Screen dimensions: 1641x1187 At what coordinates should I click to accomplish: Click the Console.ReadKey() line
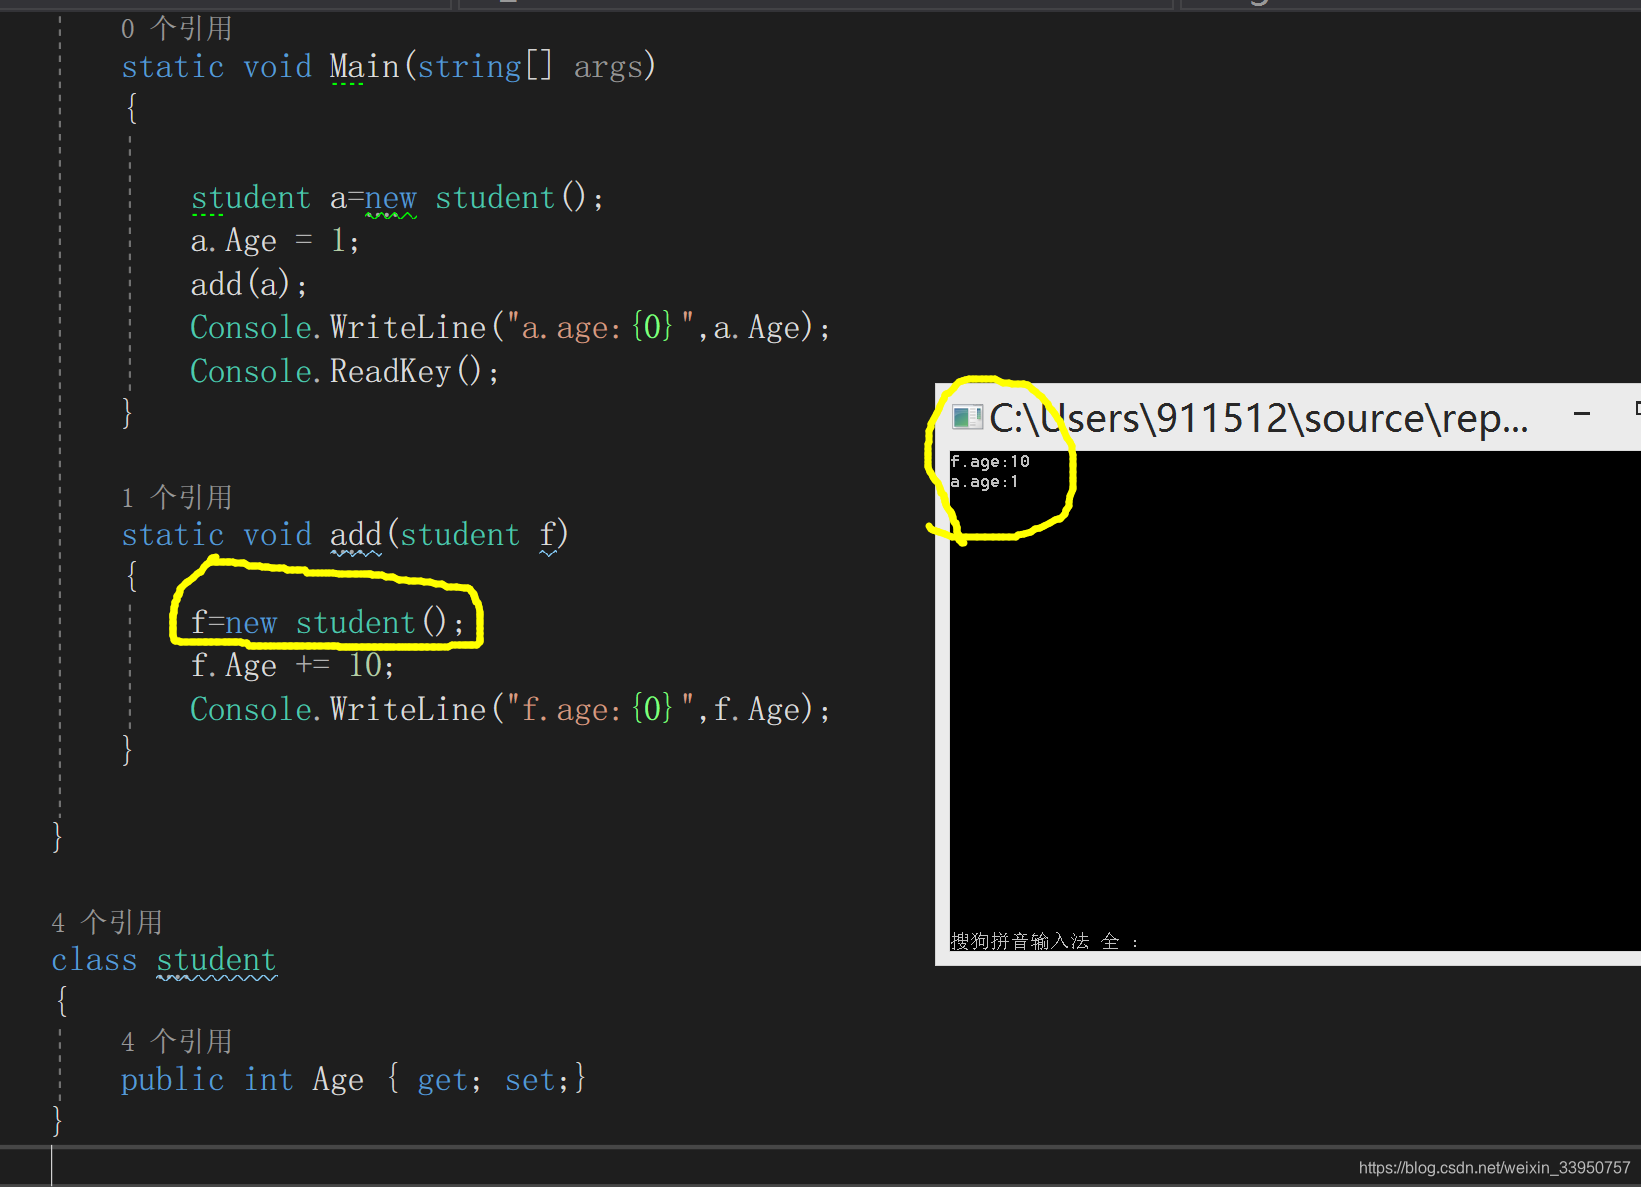point(344,372)
